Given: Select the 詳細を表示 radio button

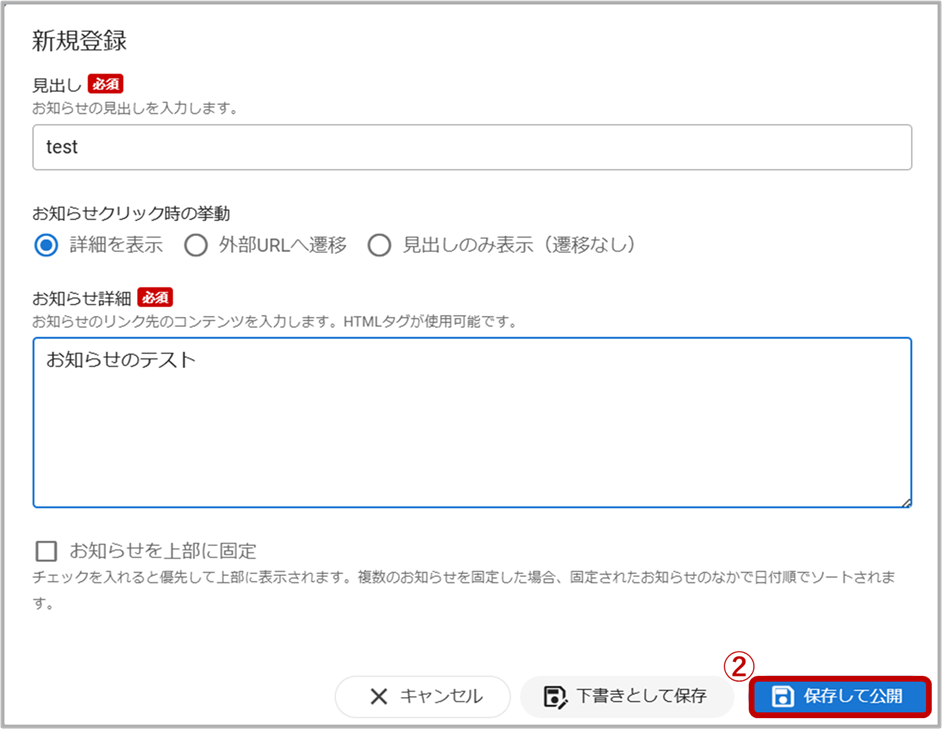Looking at the screenshot, I should [x=46, y=245].
